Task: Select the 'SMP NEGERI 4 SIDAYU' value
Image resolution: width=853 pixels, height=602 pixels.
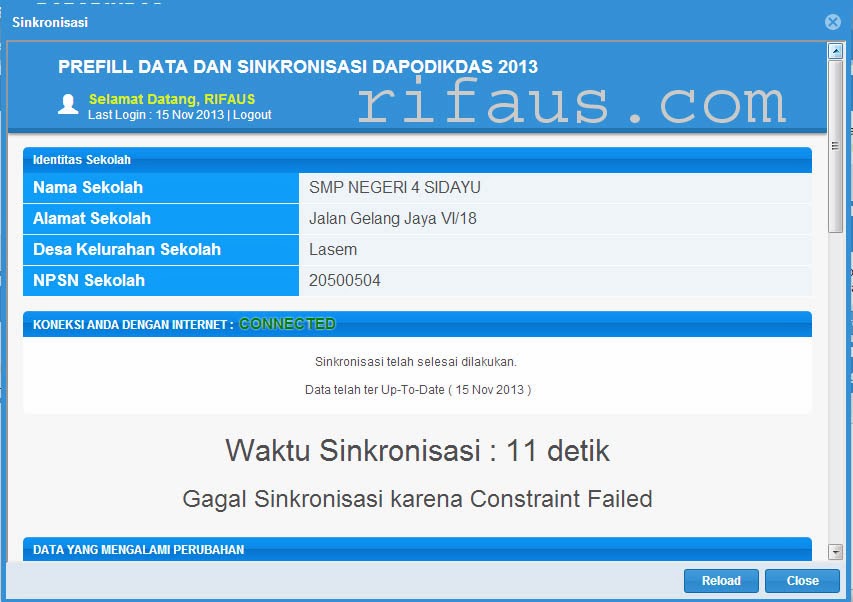Action: click(395, 188)
